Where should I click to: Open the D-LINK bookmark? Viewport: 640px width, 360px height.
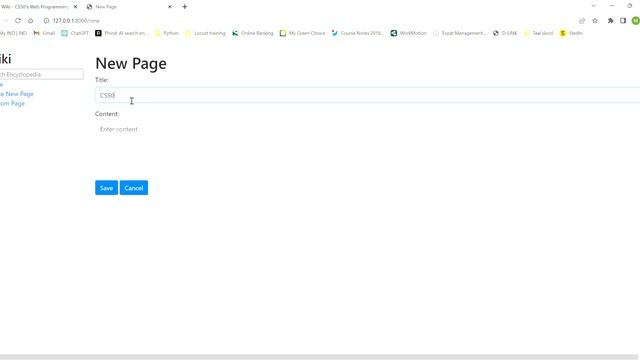[505, 33]
